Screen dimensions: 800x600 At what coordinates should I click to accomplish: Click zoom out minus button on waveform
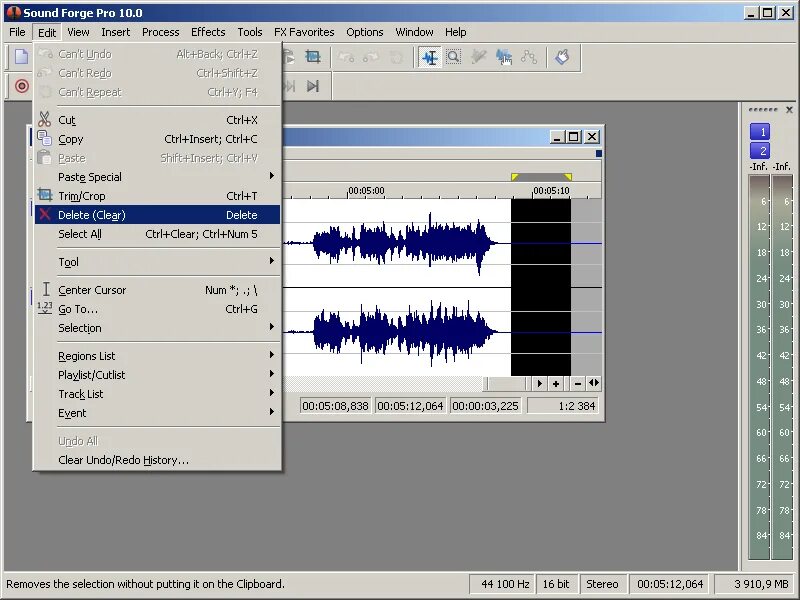tap(577, 383)
